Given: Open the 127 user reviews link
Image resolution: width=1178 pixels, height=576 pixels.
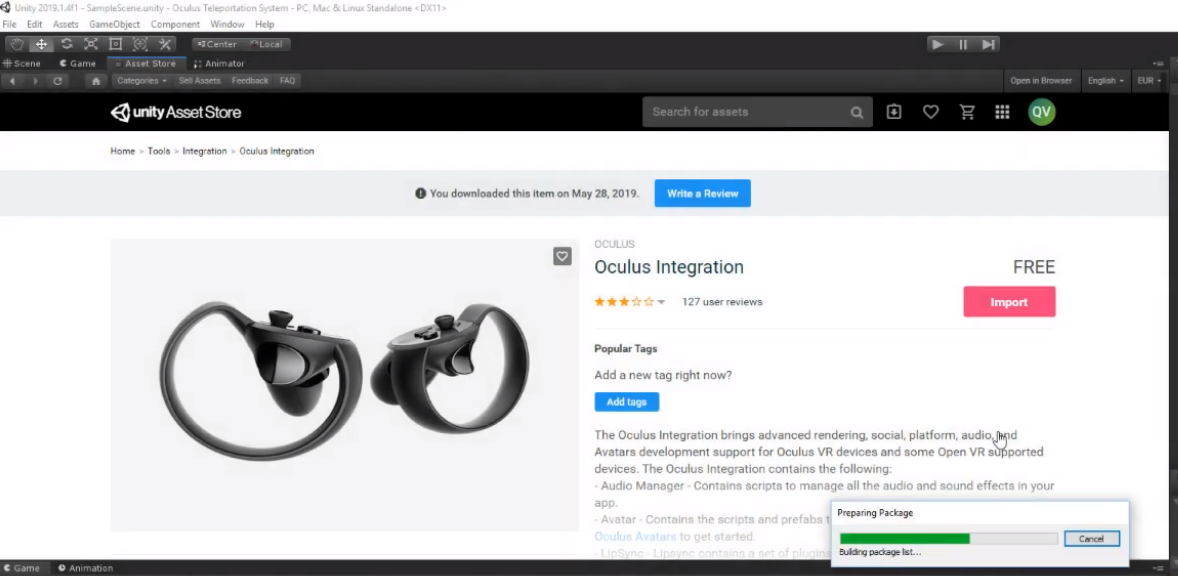Looking at the screenshot, I should click(x=722, y=302).
